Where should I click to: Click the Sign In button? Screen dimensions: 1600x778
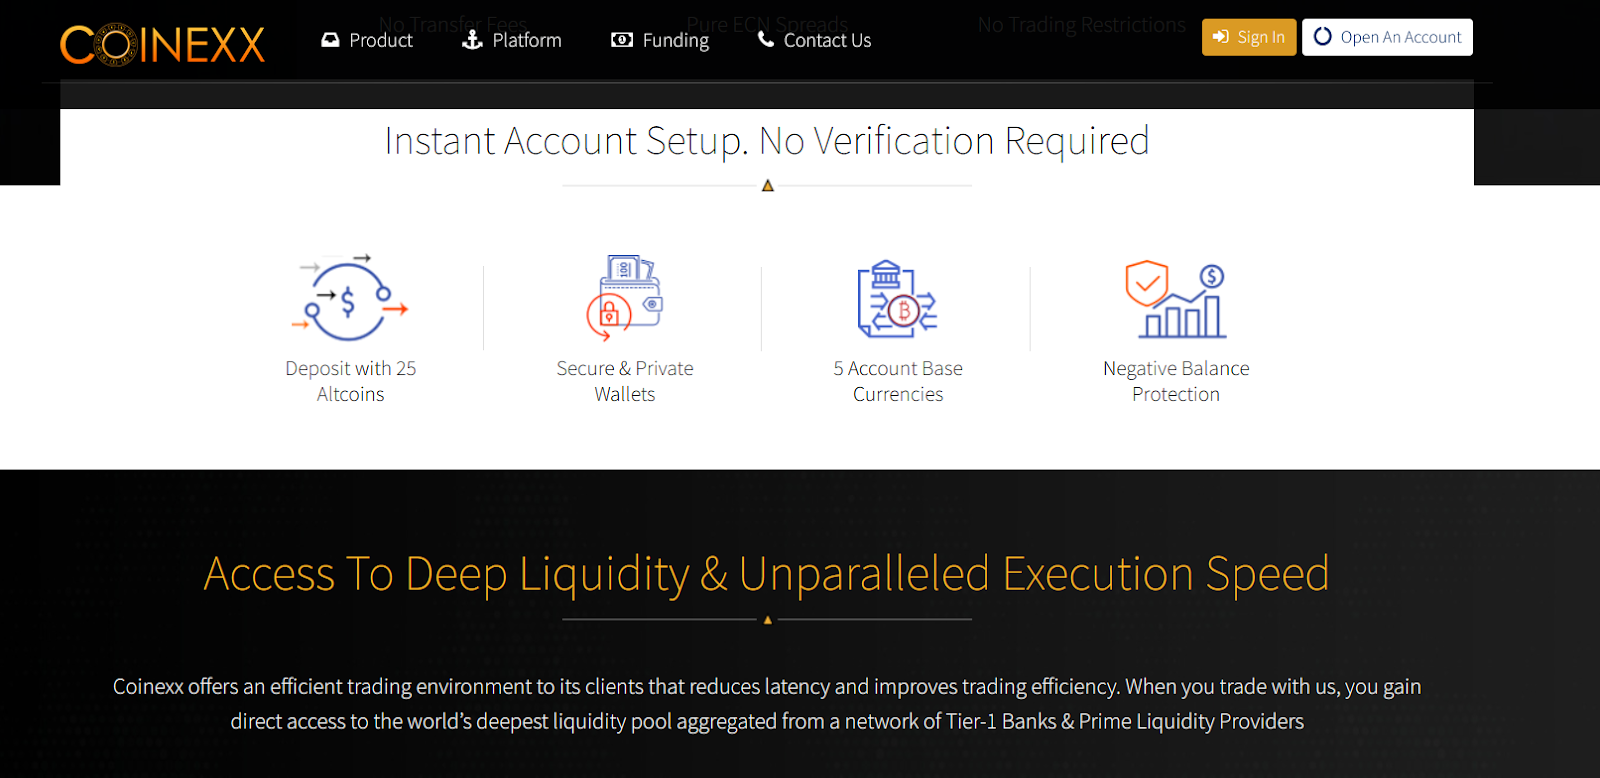(x=1249, y=37)
